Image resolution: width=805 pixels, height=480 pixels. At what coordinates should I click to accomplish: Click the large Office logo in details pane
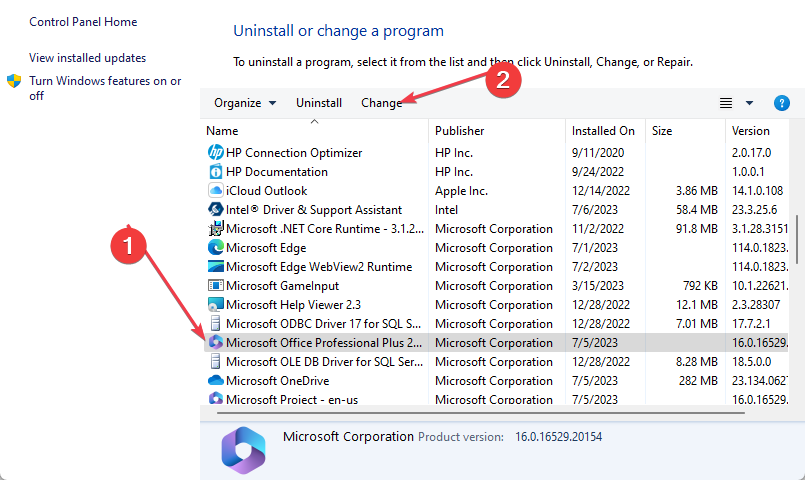(243, 451)
